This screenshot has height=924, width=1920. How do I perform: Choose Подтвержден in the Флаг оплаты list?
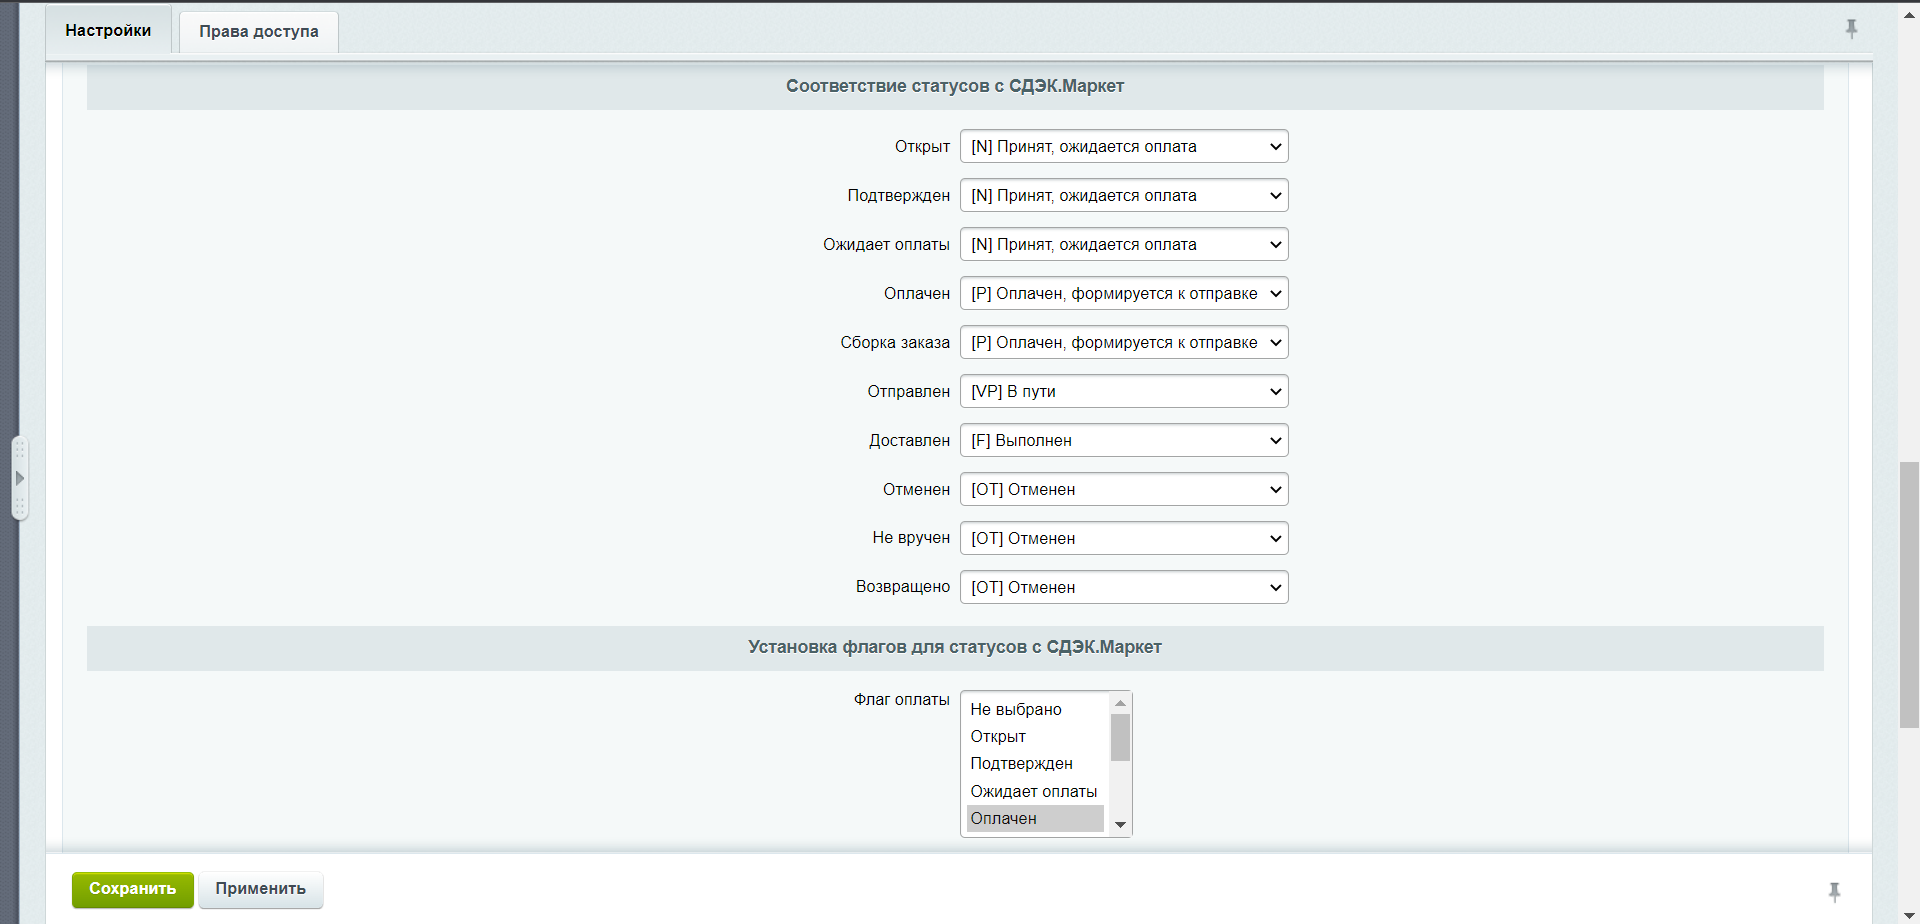pyautogui.click(x=1021, y=764)
